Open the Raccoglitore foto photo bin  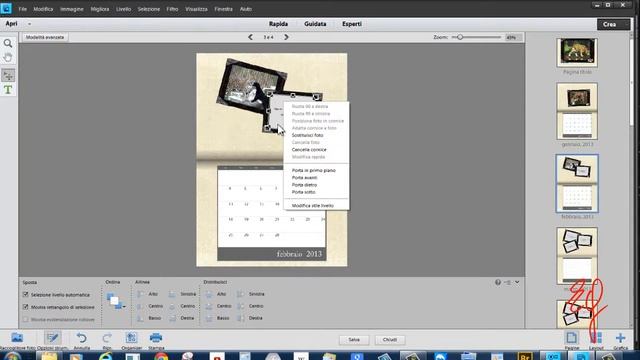pyautogui.click(x=17, y=340)
